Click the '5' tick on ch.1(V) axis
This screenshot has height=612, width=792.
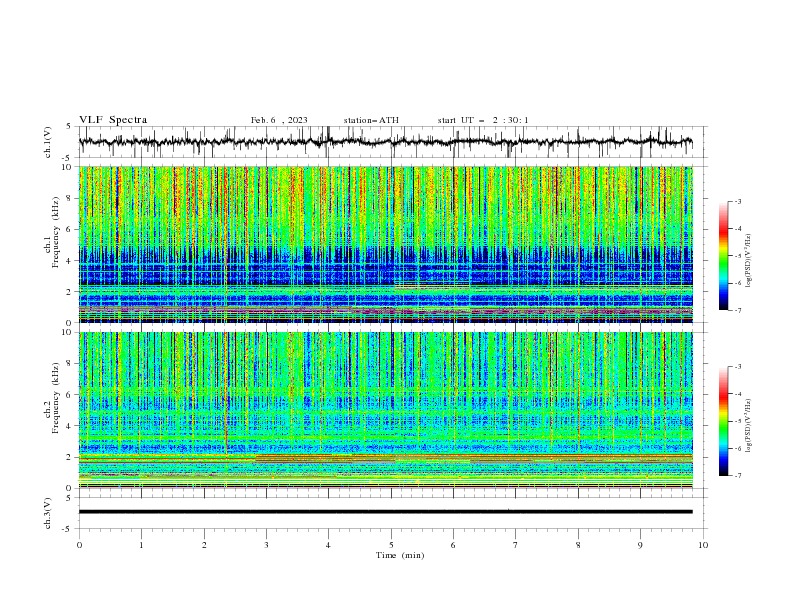69,126
